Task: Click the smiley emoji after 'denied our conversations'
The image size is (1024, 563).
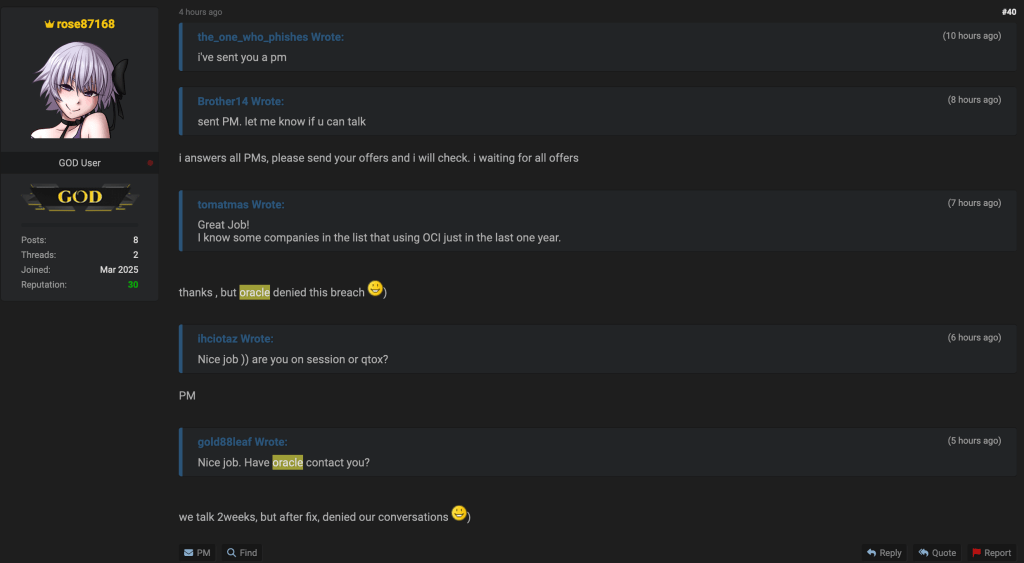Action: [459, 514]
